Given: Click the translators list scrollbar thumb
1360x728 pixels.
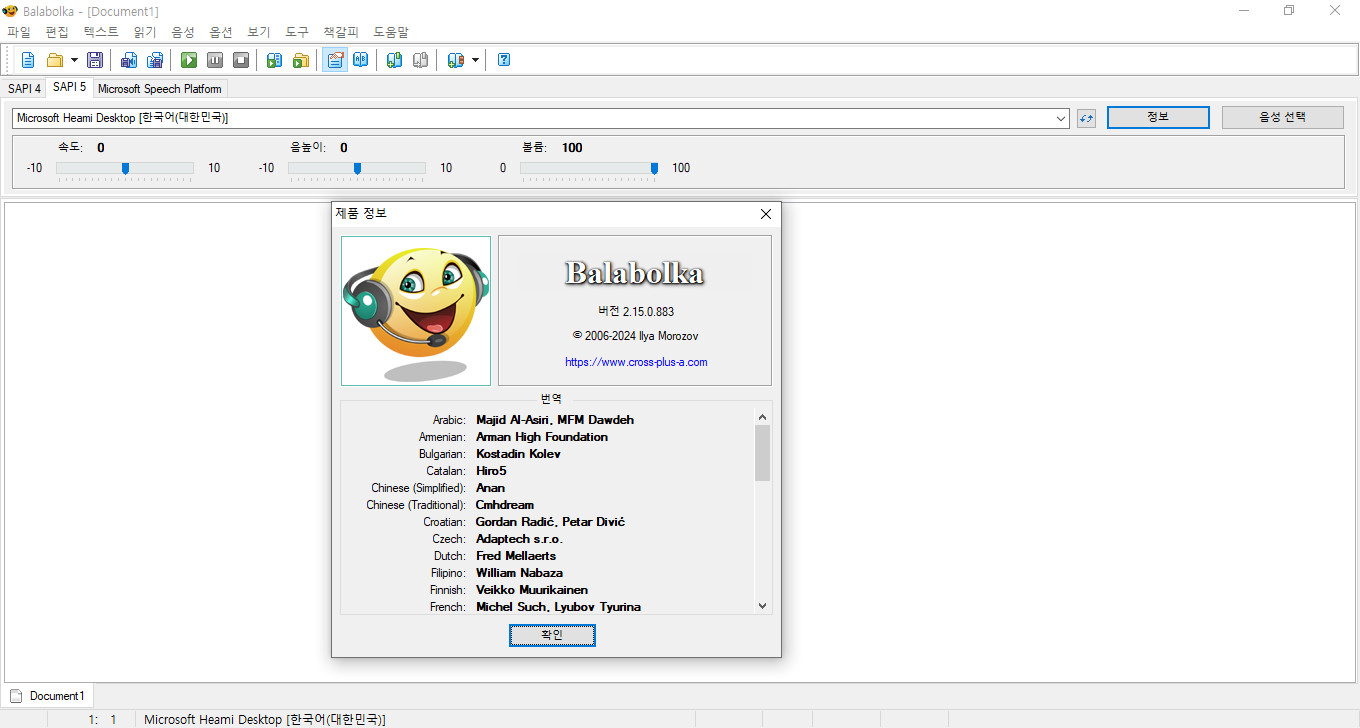Looking at the screenshot, I should [763, 453].
